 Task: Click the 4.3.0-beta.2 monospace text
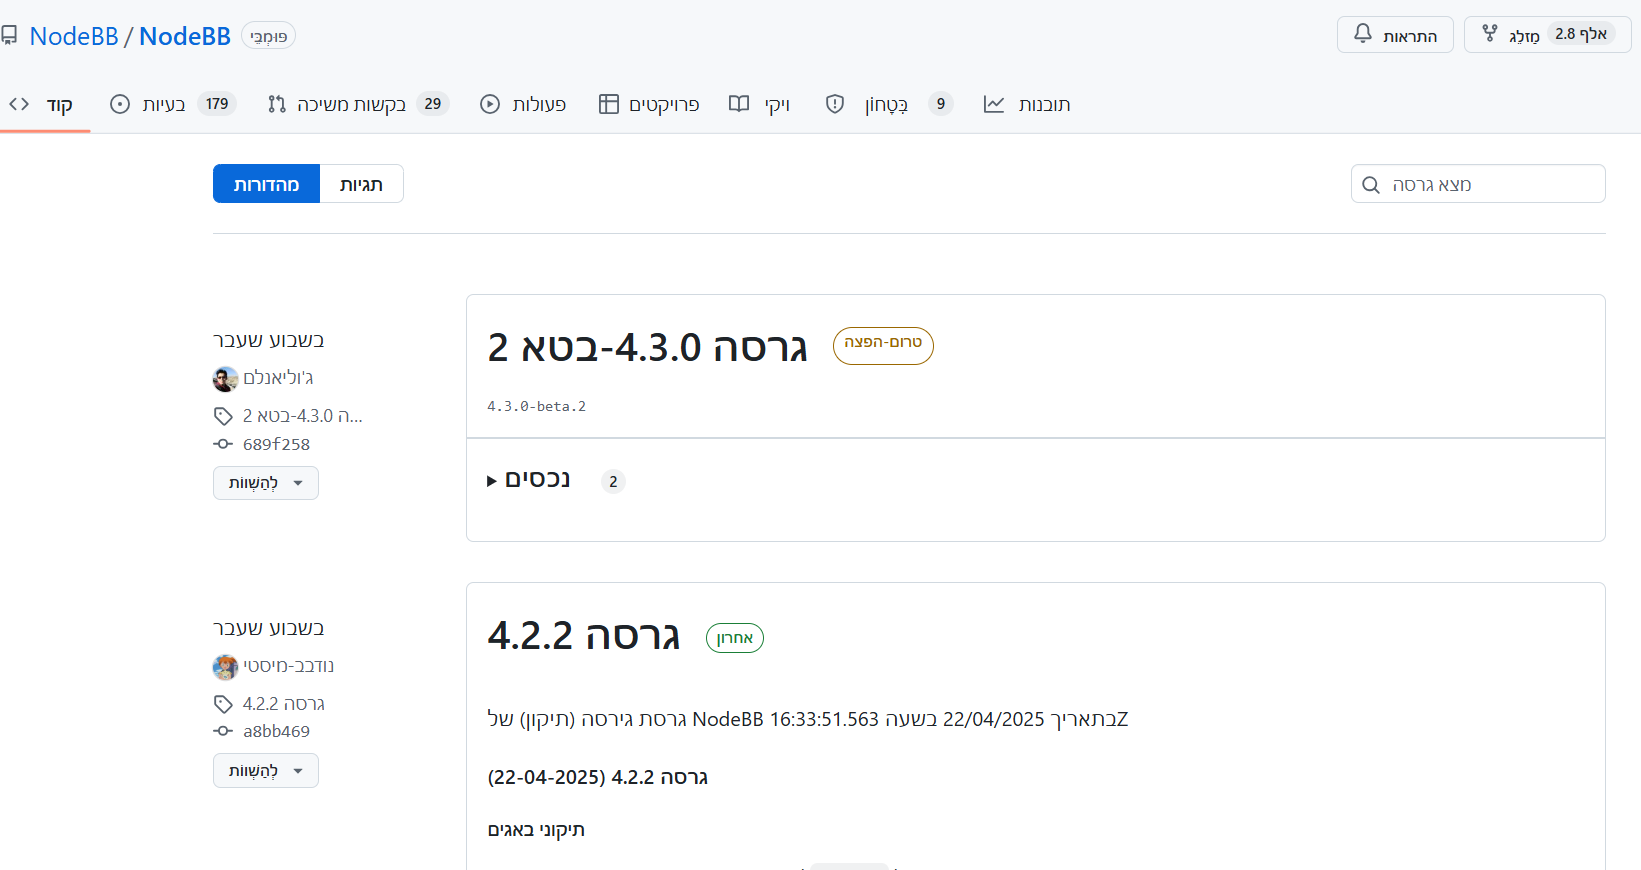pyautogui.click(x=537, y=406)
